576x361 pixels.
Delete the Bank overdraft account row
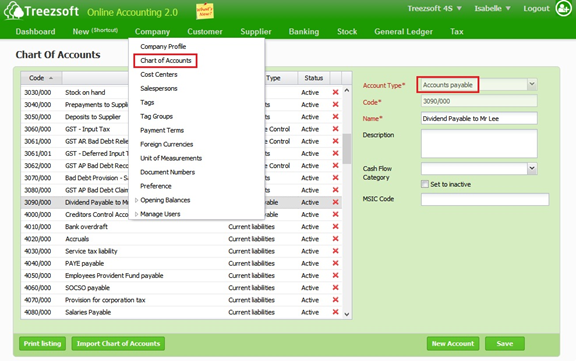[335, 227]
